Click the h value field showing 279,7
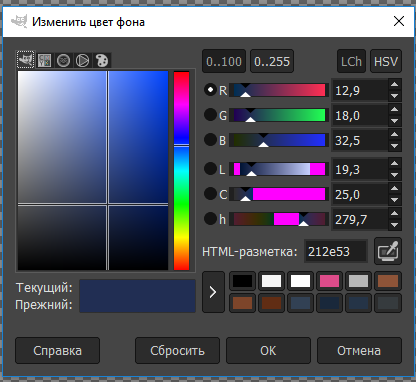The width and height of the screenshot is (416, 382). (x=360, y=219)
